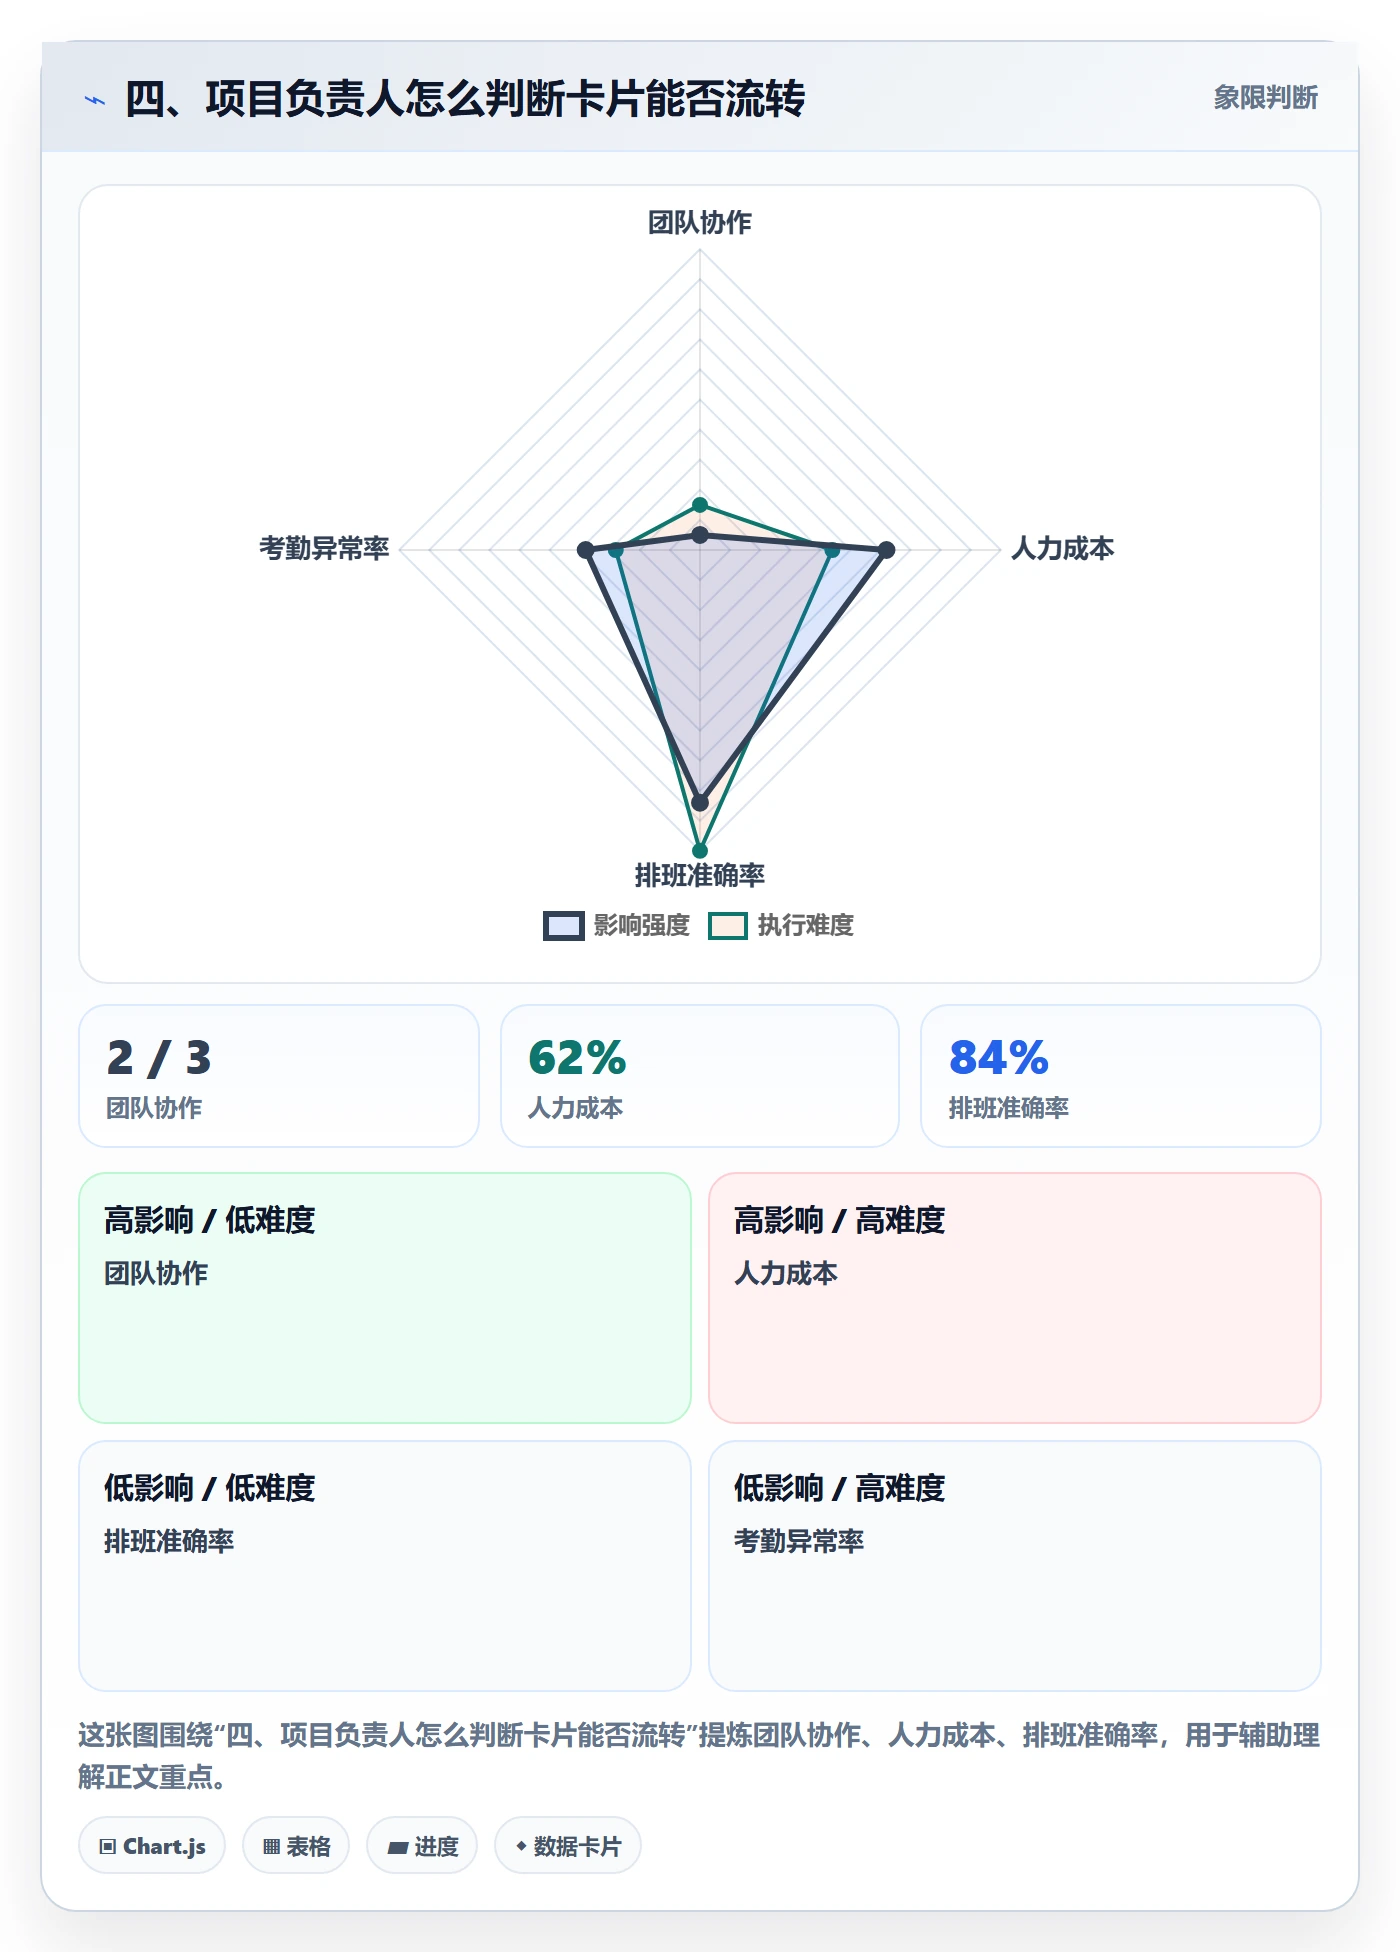Select the 数据卡片 tag chip
Viewport: 1400px width, 1952px height.
(x=568, y=1845)
